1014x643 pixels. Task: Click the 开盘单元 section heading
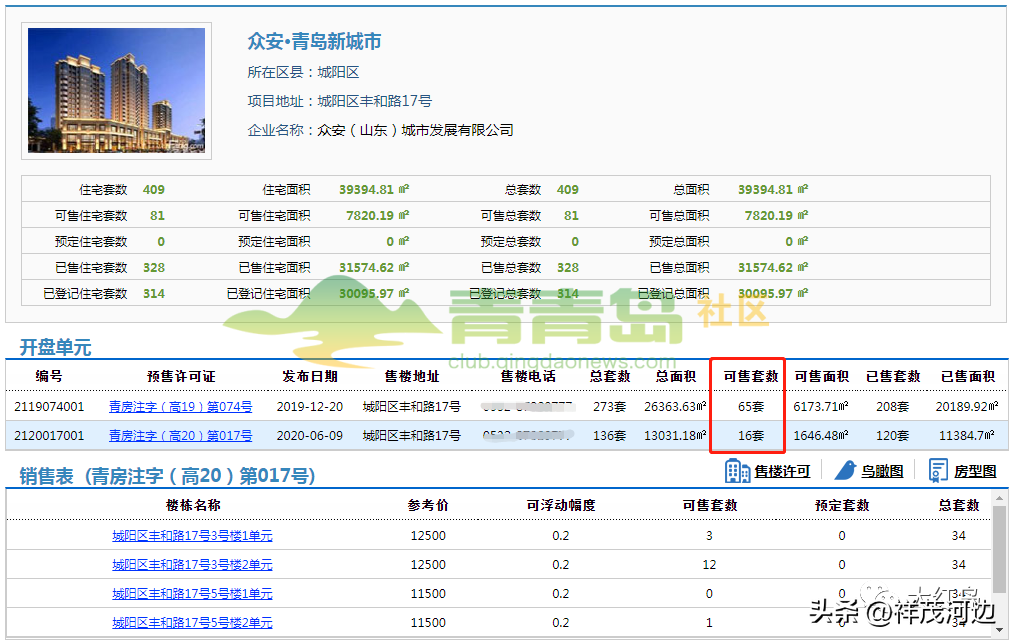click(x=56, y=347)
